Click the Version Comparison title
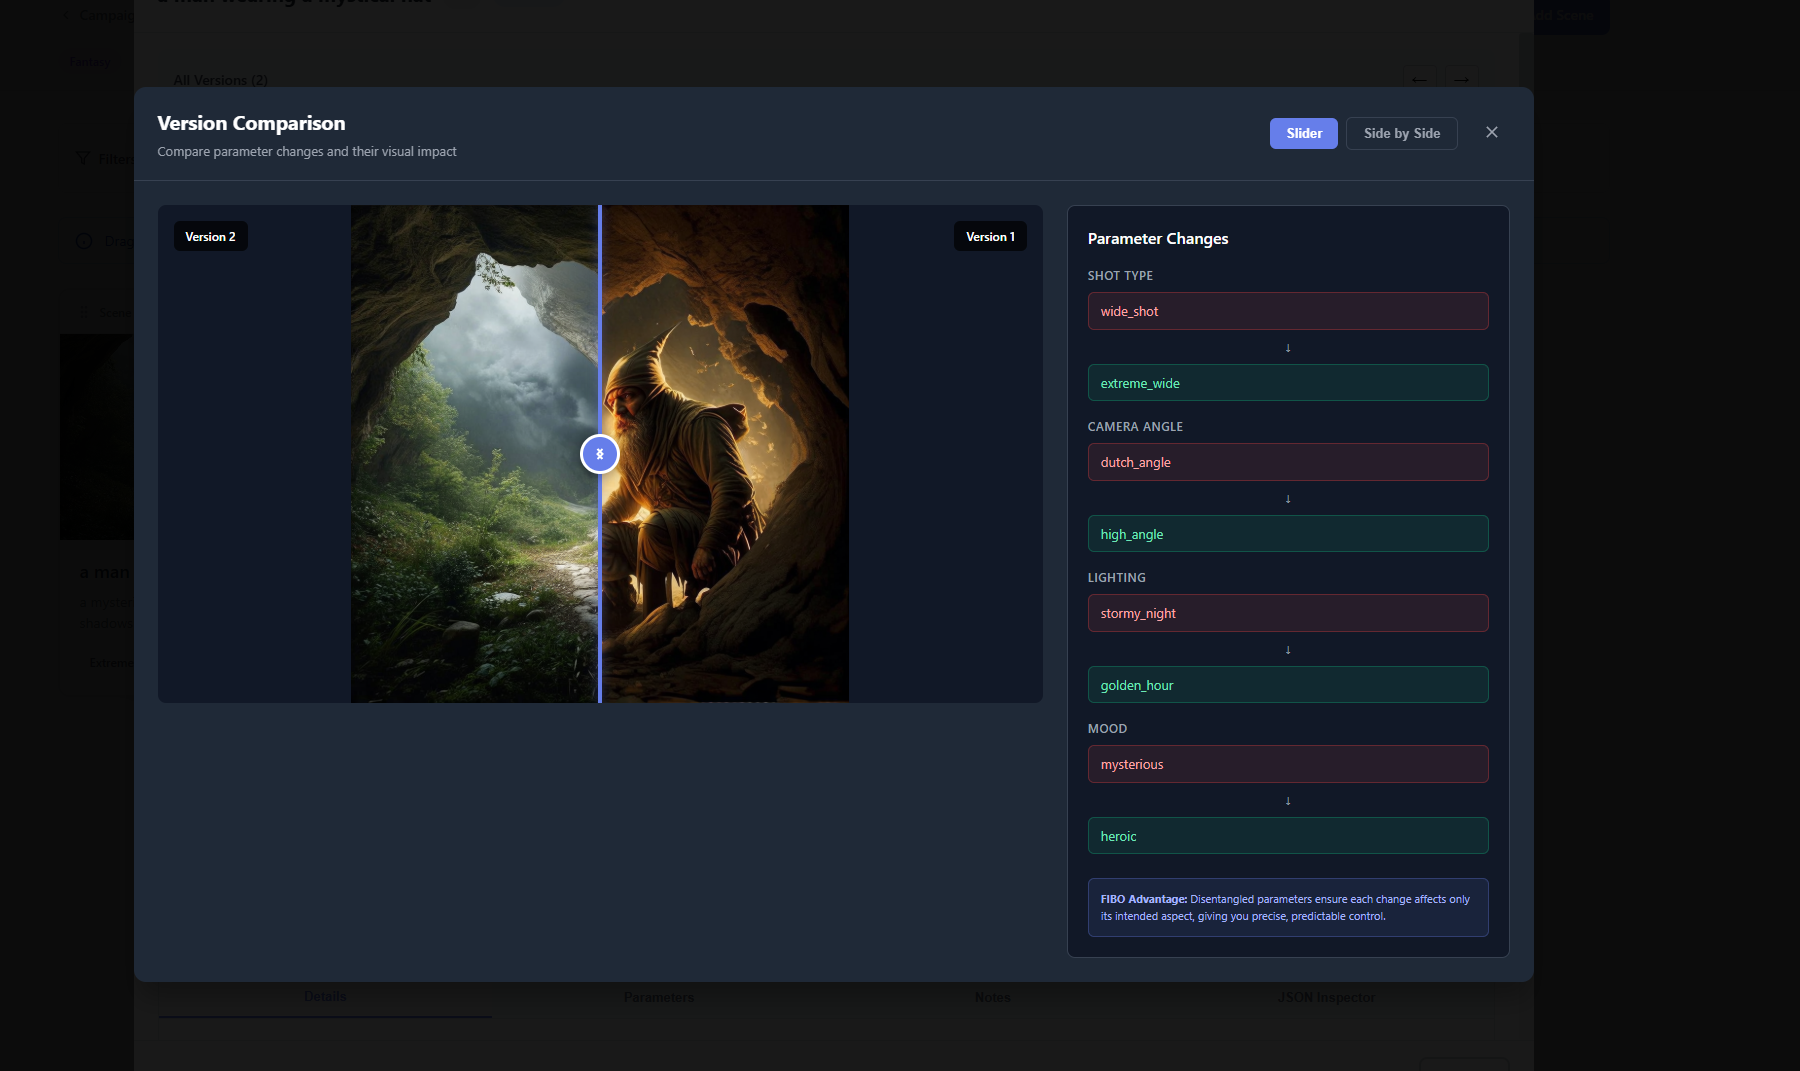The height and width of the screenshot is (1071, 1800). [x=251, y=123]
